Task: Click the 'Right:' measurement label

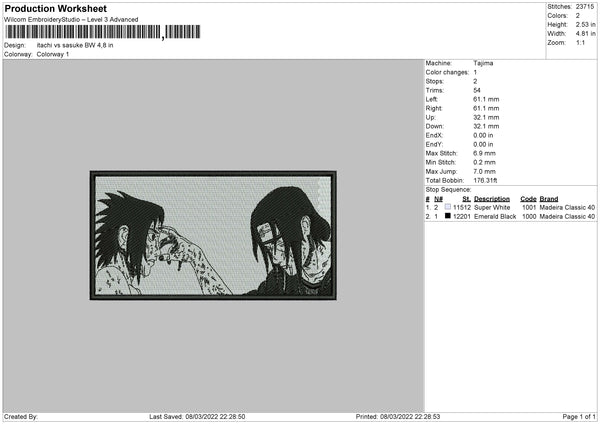Action: [x=434, y=108]
